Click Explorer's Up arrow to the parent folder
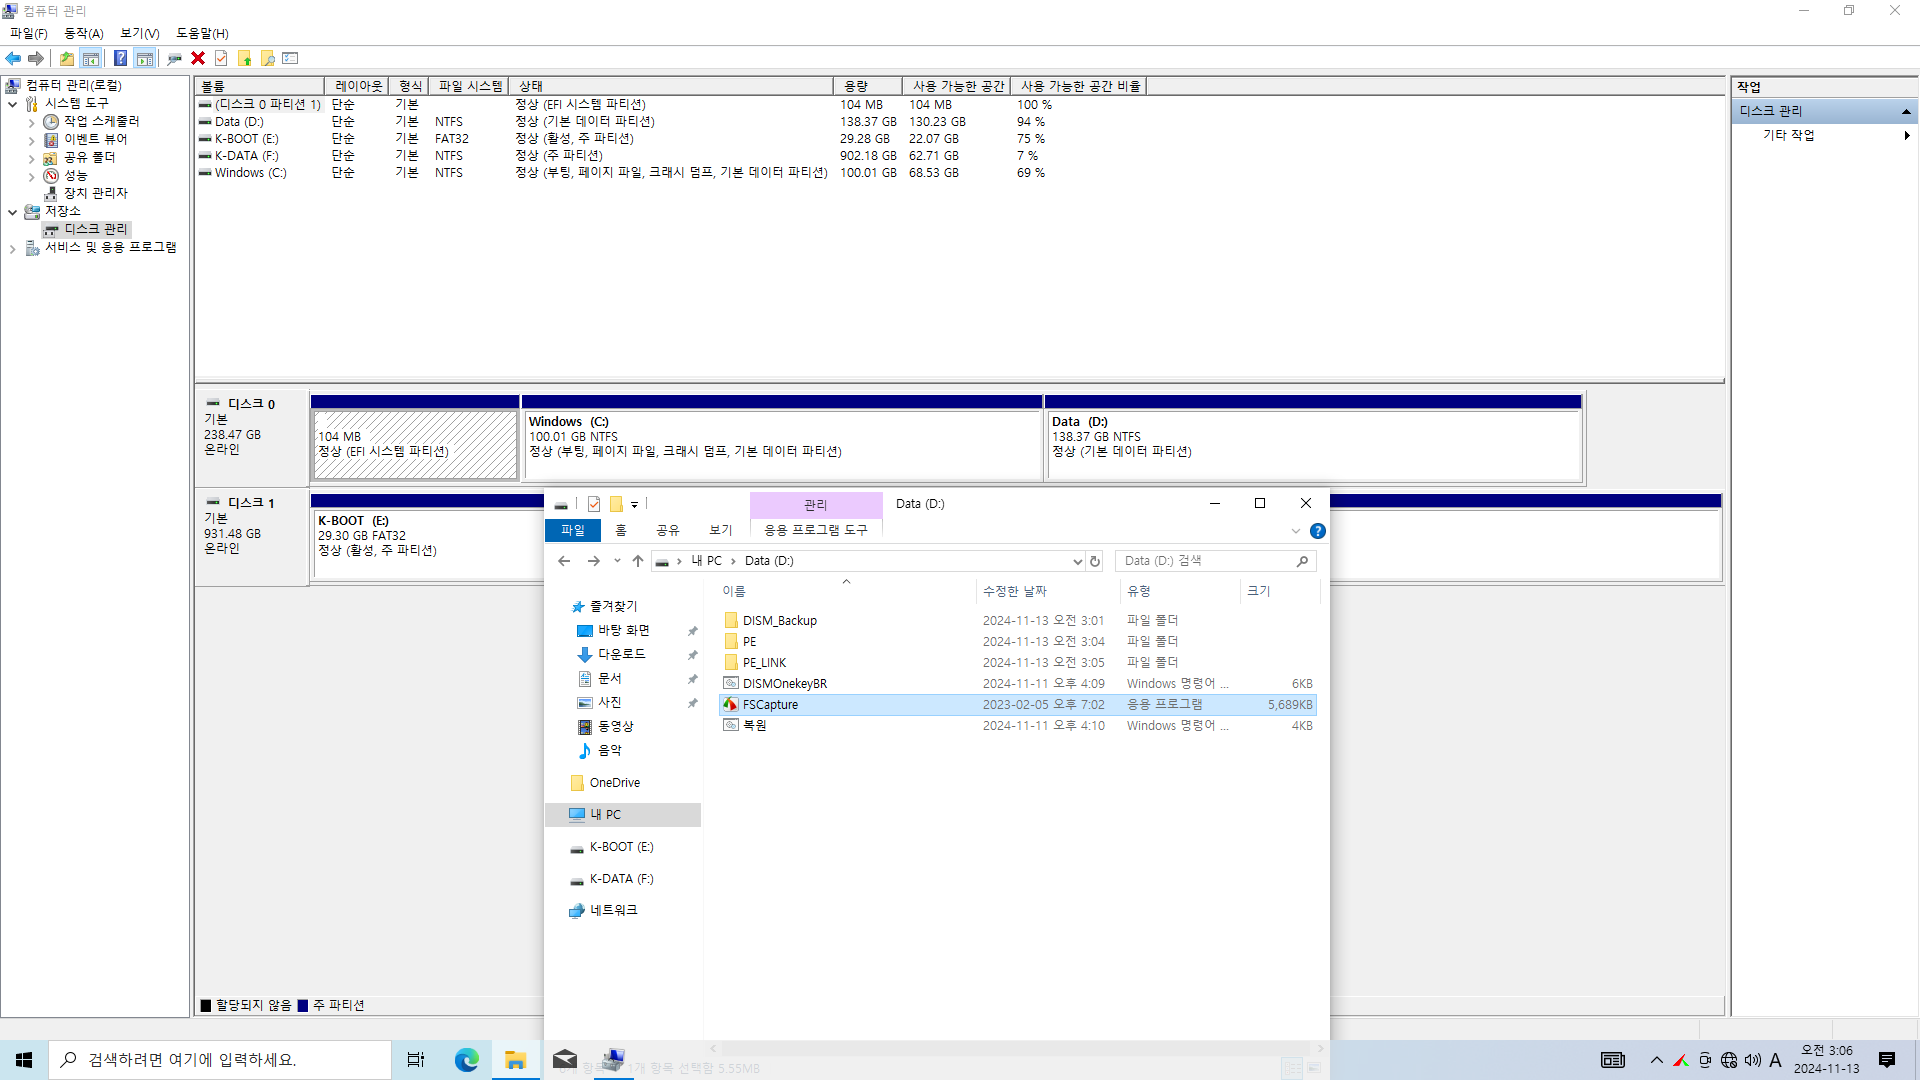This screenshot has height=1080, width=1920. point(638,561)
